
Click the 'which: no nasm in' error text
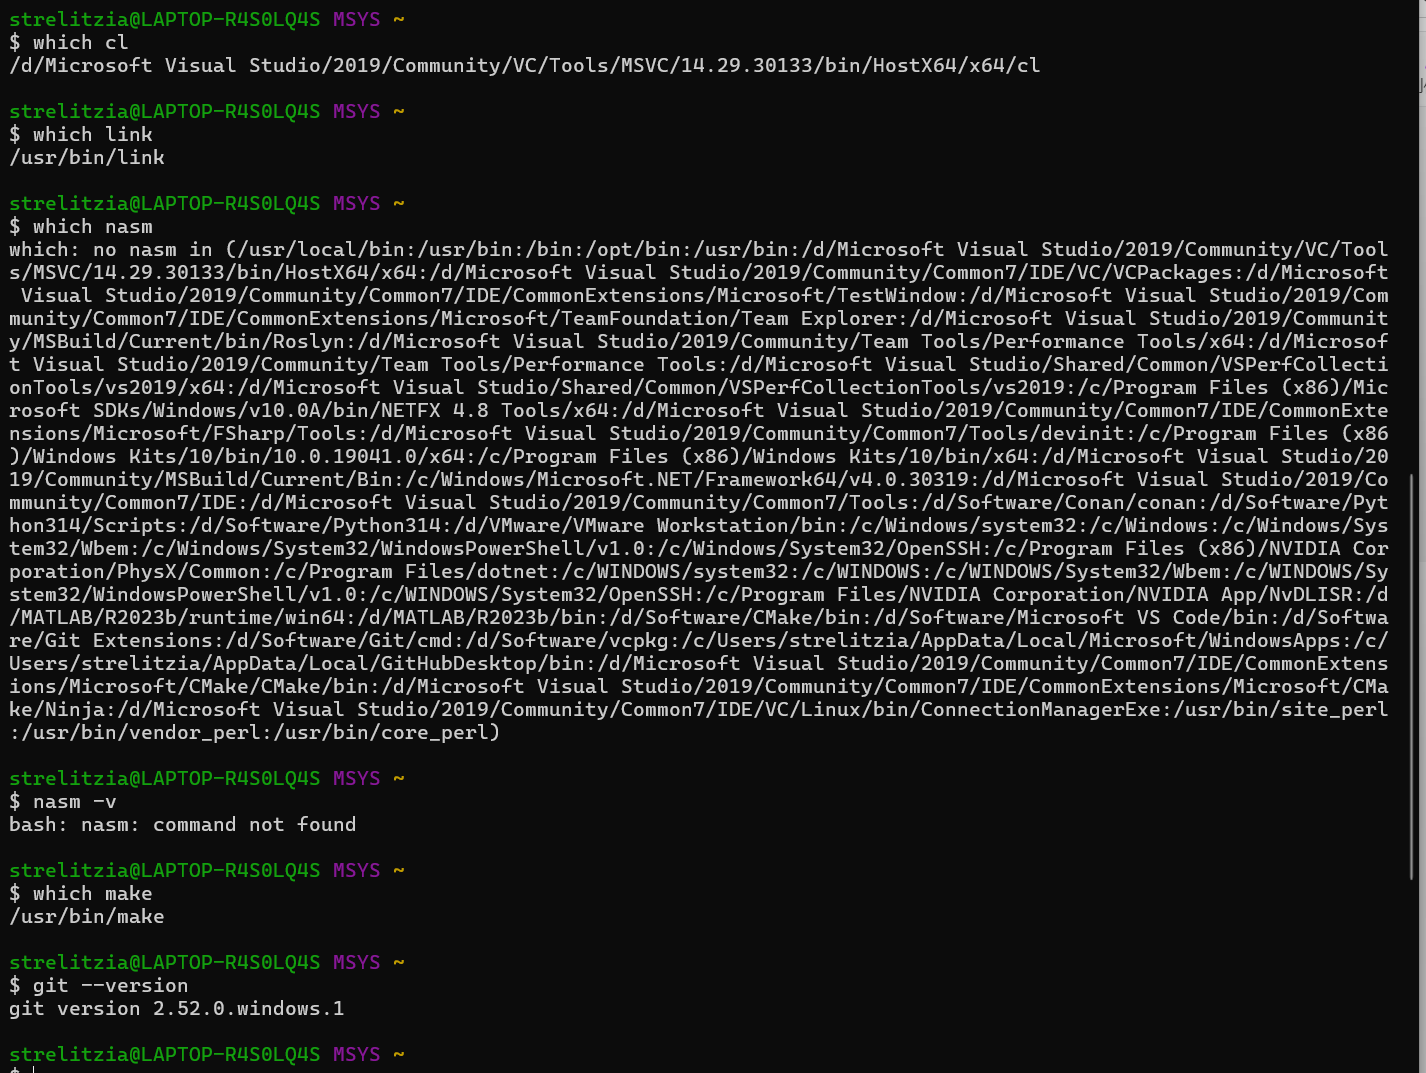tap(111, 249)
